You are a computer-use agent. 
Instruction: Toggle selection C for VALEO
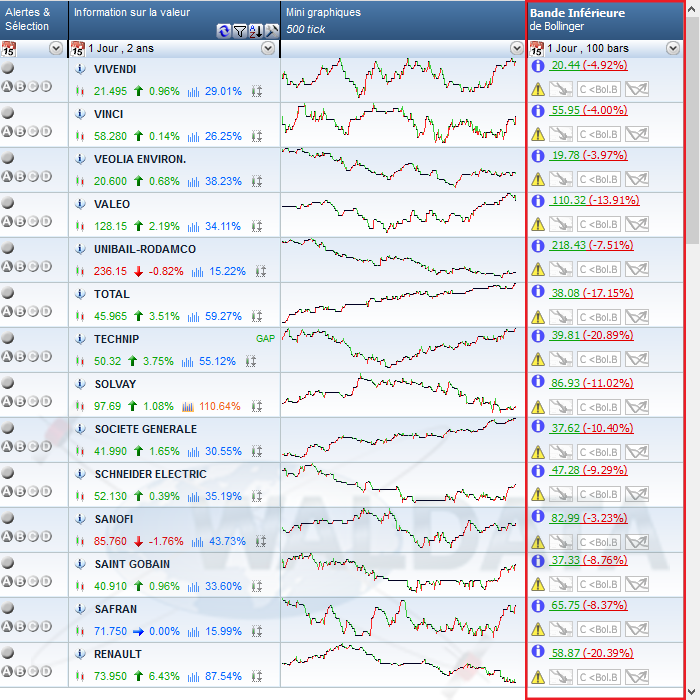pyautogui.click(x=33, y=221)
